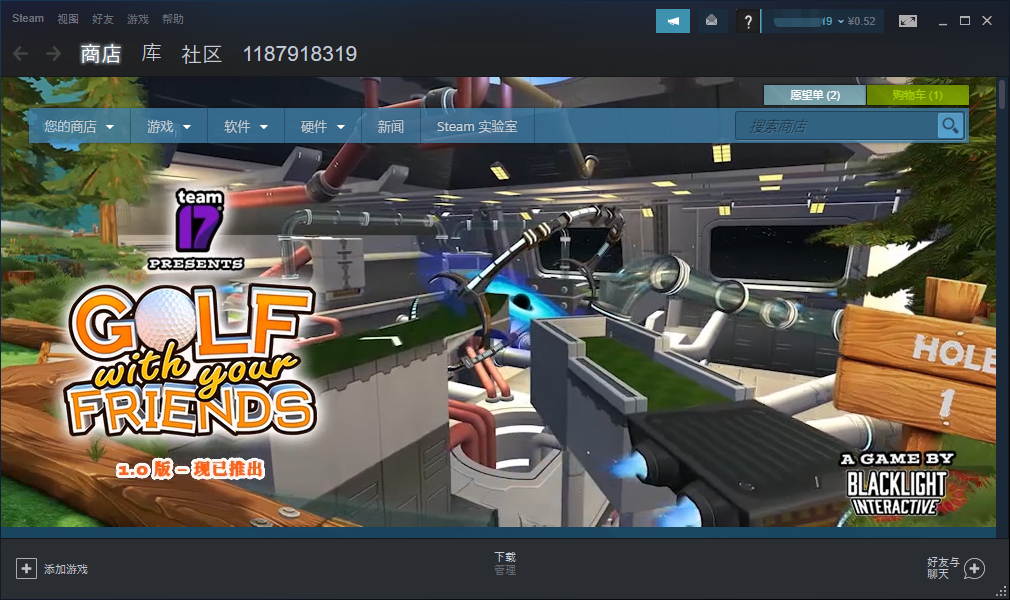Click the question mark help icon
The width and height of the screenshot is (1010, 600).
(x=747, y=21)
